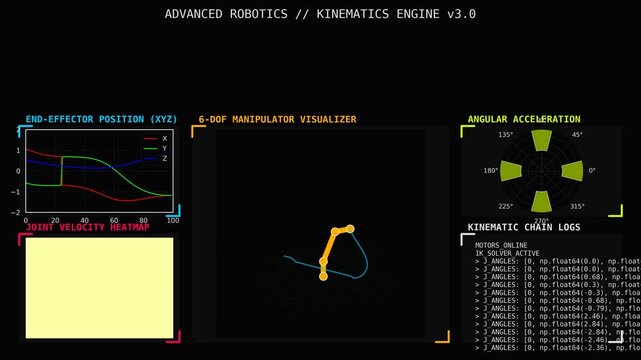Image resolution: width=641 pixels, height=360 pixels.
Task: Select log line with np.float64(-0.79)
Action: coord(558,309)
